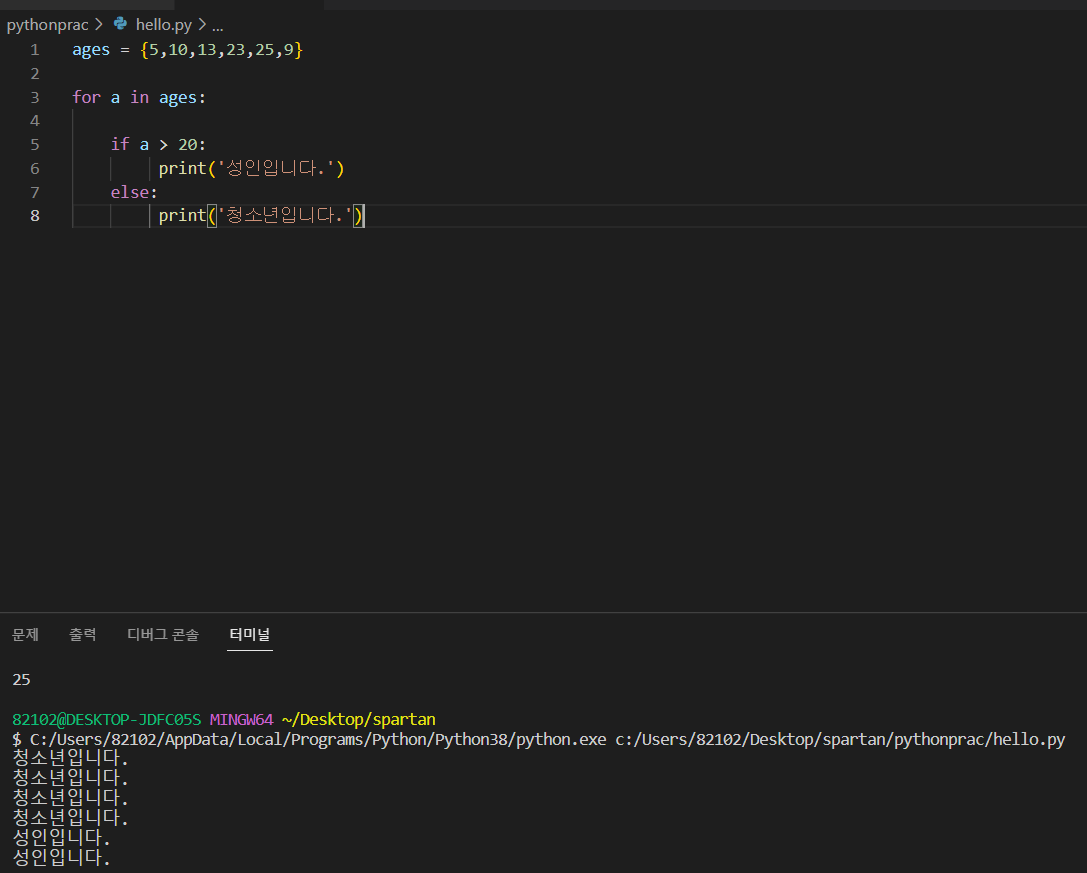Screen dimensions: 1087x873
Task: Click the print('성인입니다.') line
Action: point(251,168)
